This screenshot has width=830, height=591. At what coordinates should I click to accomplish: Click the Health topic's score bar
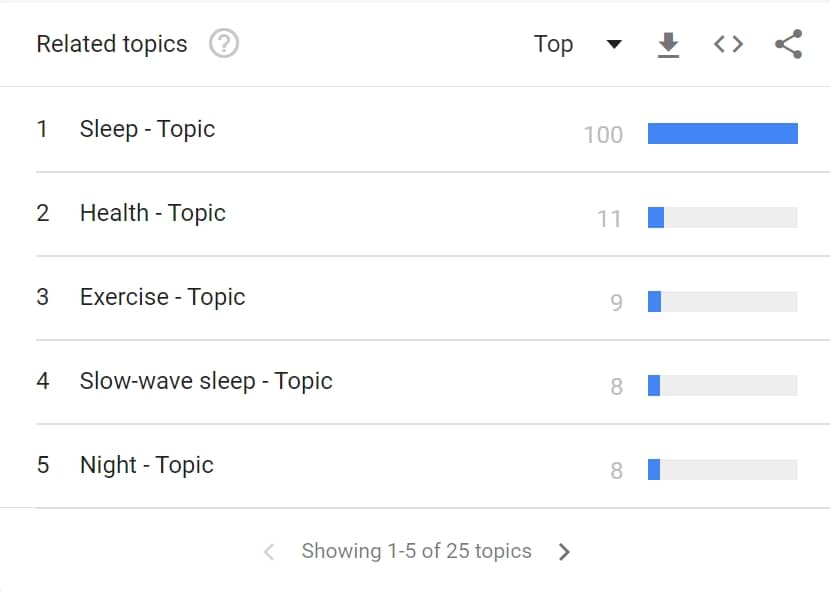tap(722, 218)
